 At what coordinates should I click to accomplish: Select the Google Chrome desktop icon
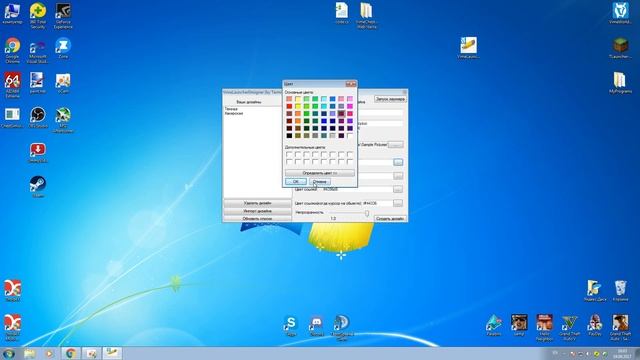pos(12,51)
